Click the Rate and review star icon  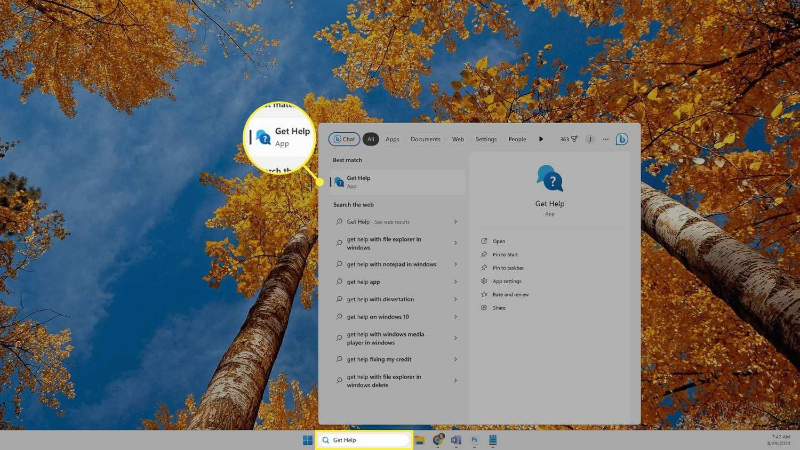tap(484, 294)
